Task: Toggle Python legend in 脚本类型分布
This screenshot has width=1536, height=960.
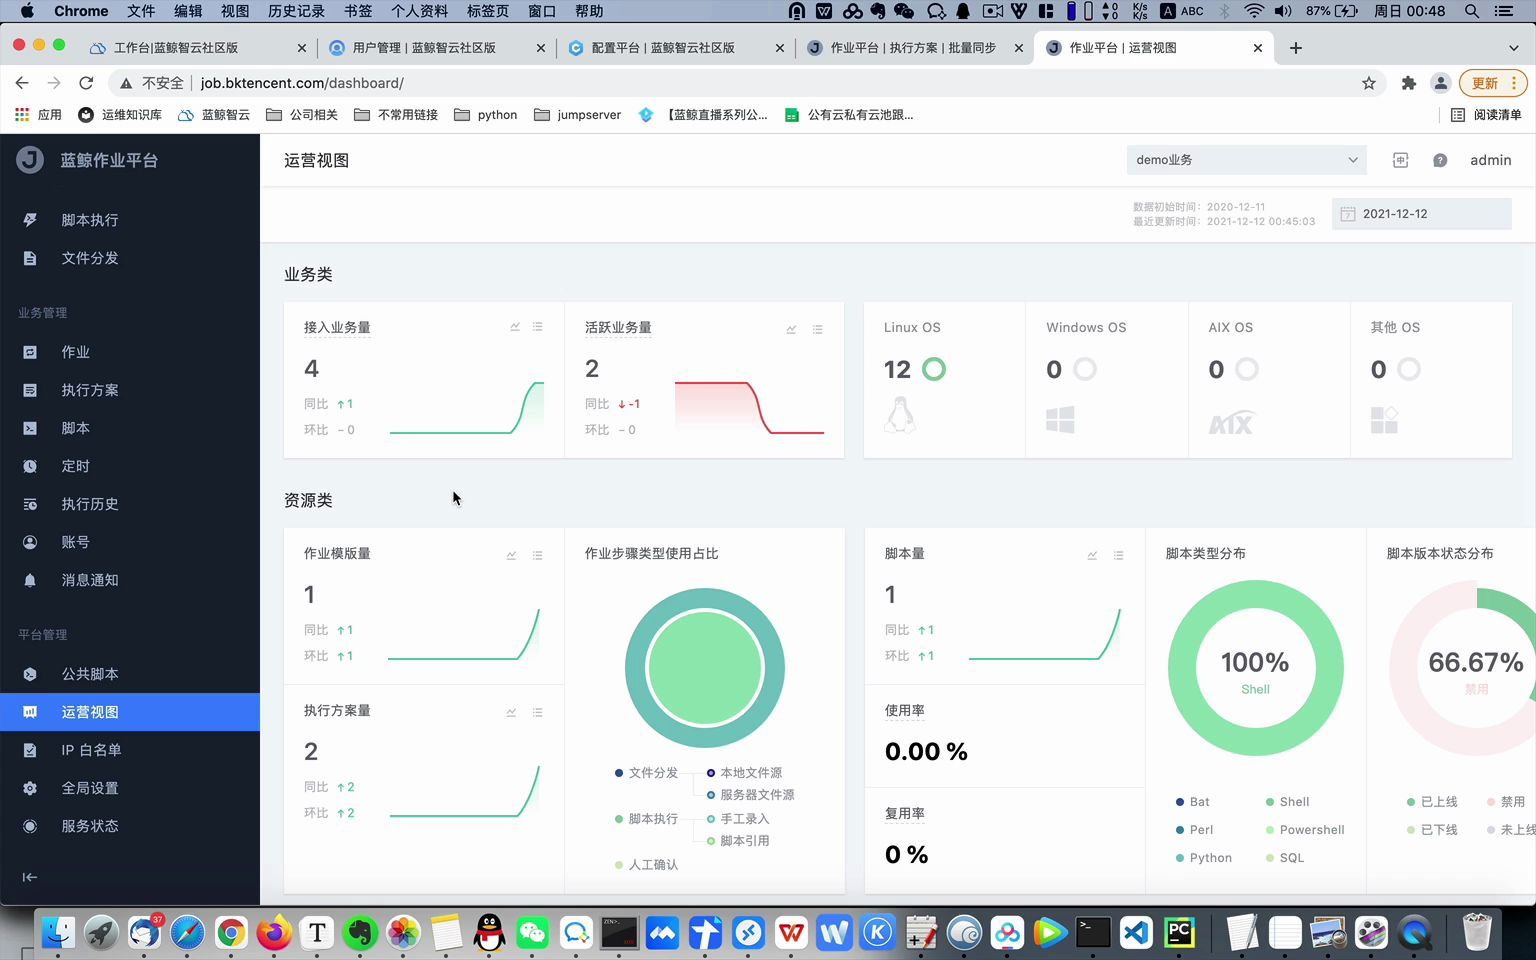Action: coord(1204,858)
